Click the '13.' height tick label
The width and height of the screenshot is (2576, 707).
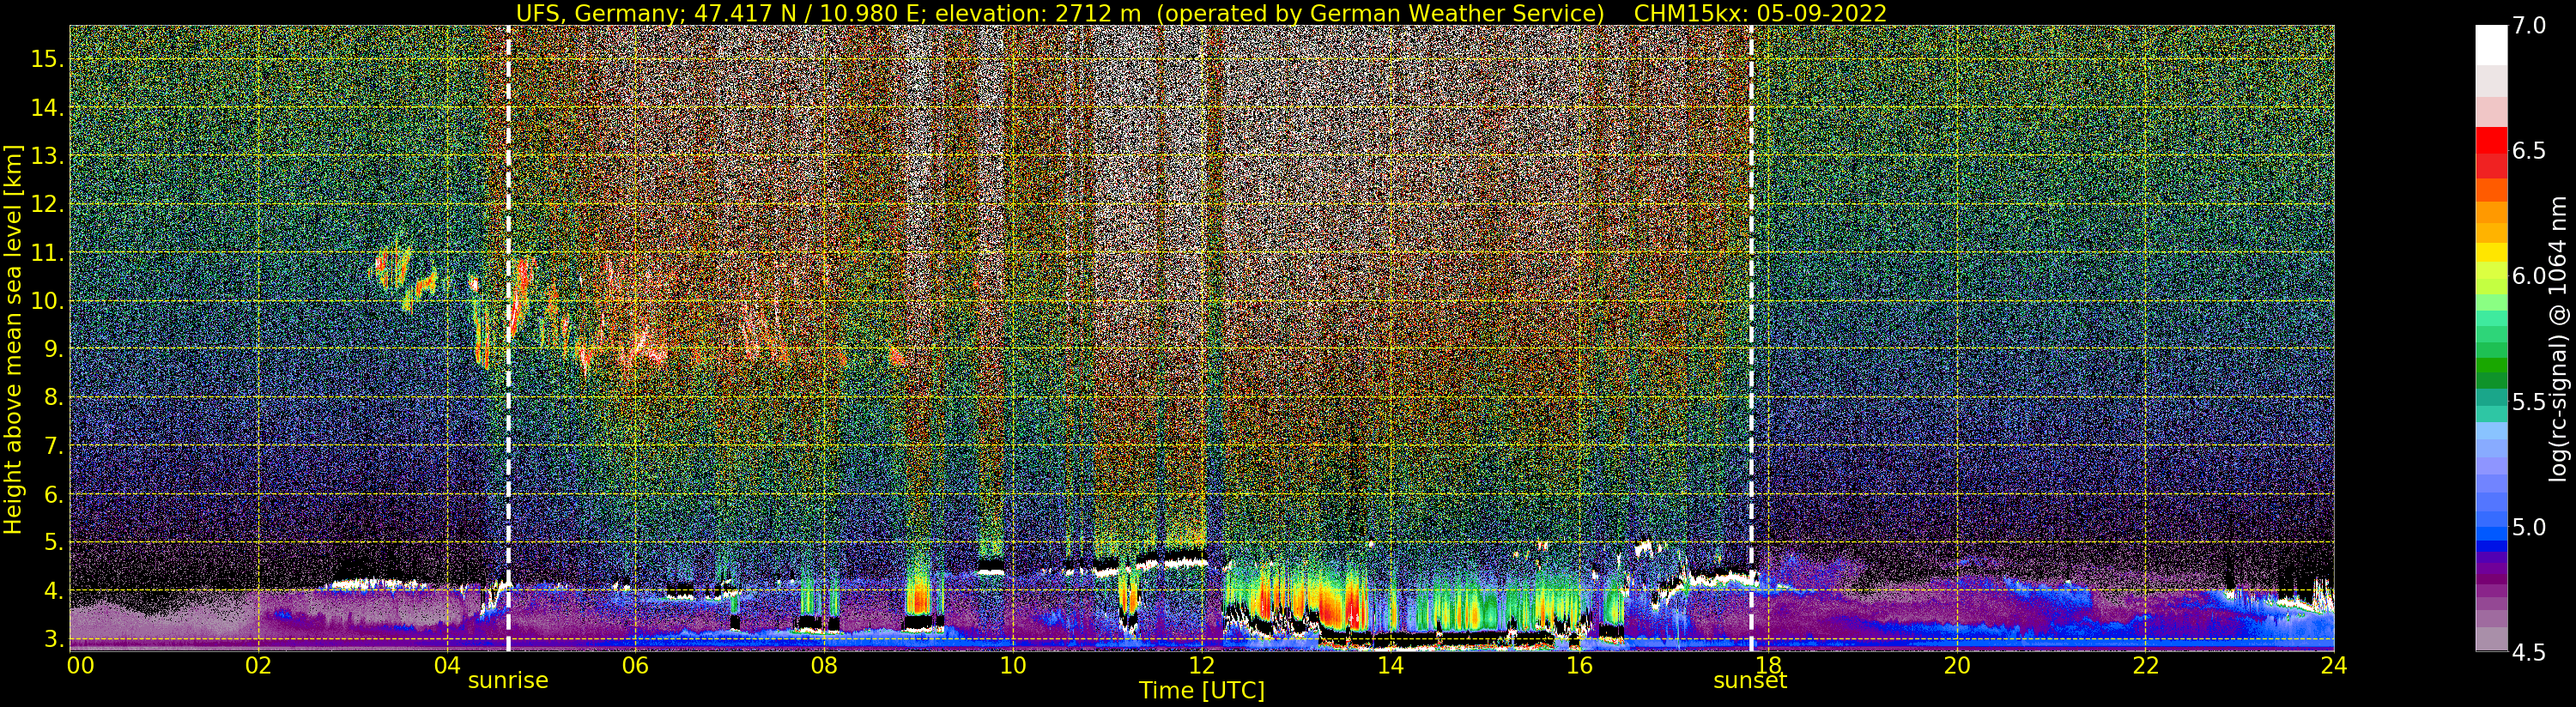47,156
